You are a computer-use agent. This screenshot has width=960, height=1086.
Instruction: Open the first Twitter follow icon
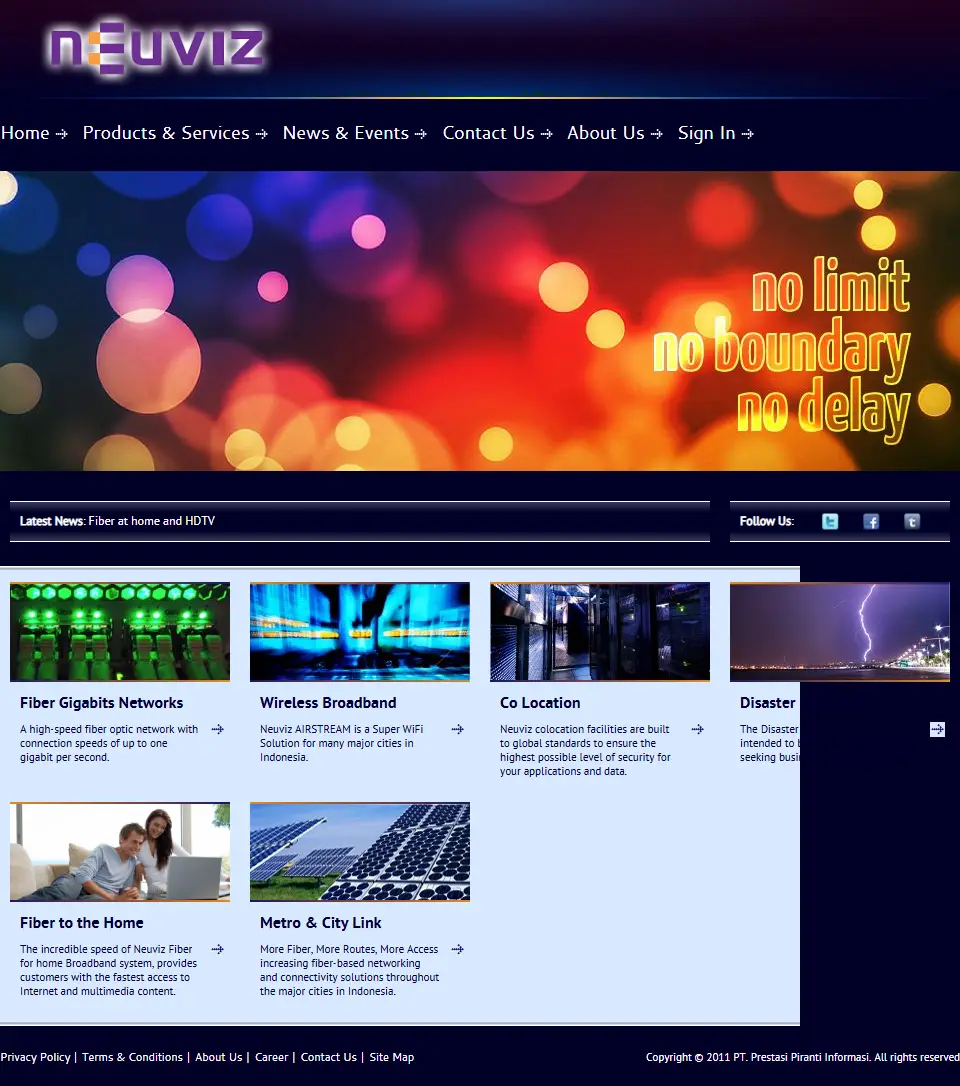830,522
